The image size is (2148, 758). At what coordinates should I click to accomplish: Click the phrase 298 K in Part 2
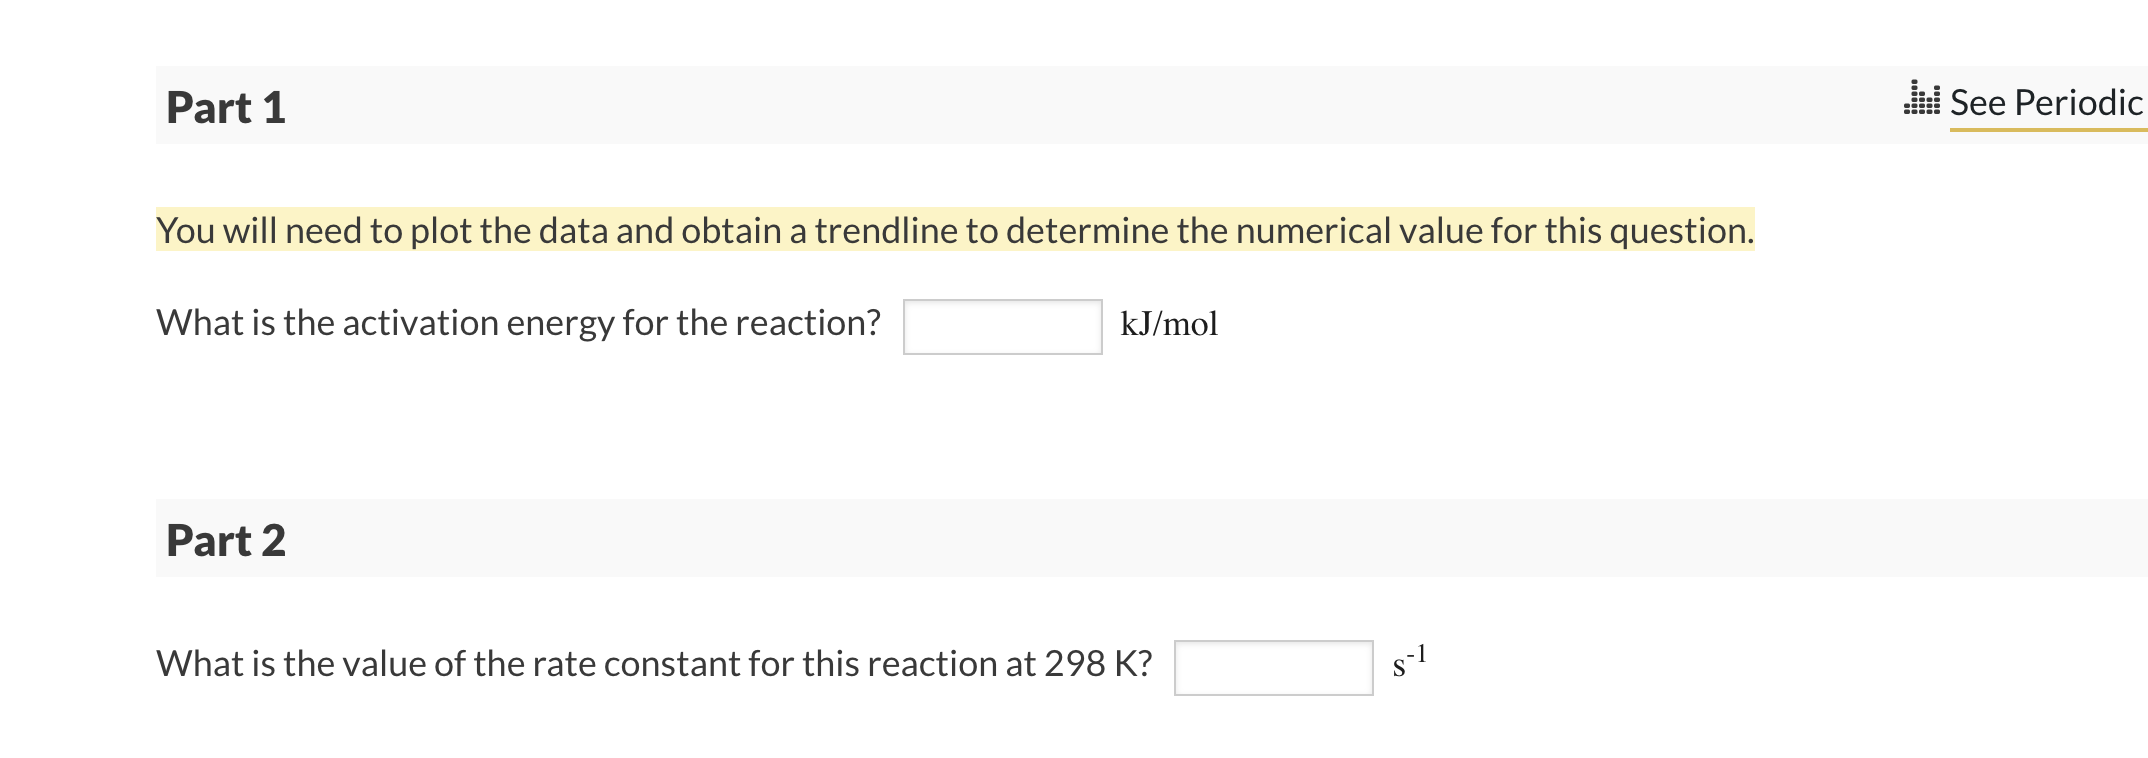click(1095, 661)
